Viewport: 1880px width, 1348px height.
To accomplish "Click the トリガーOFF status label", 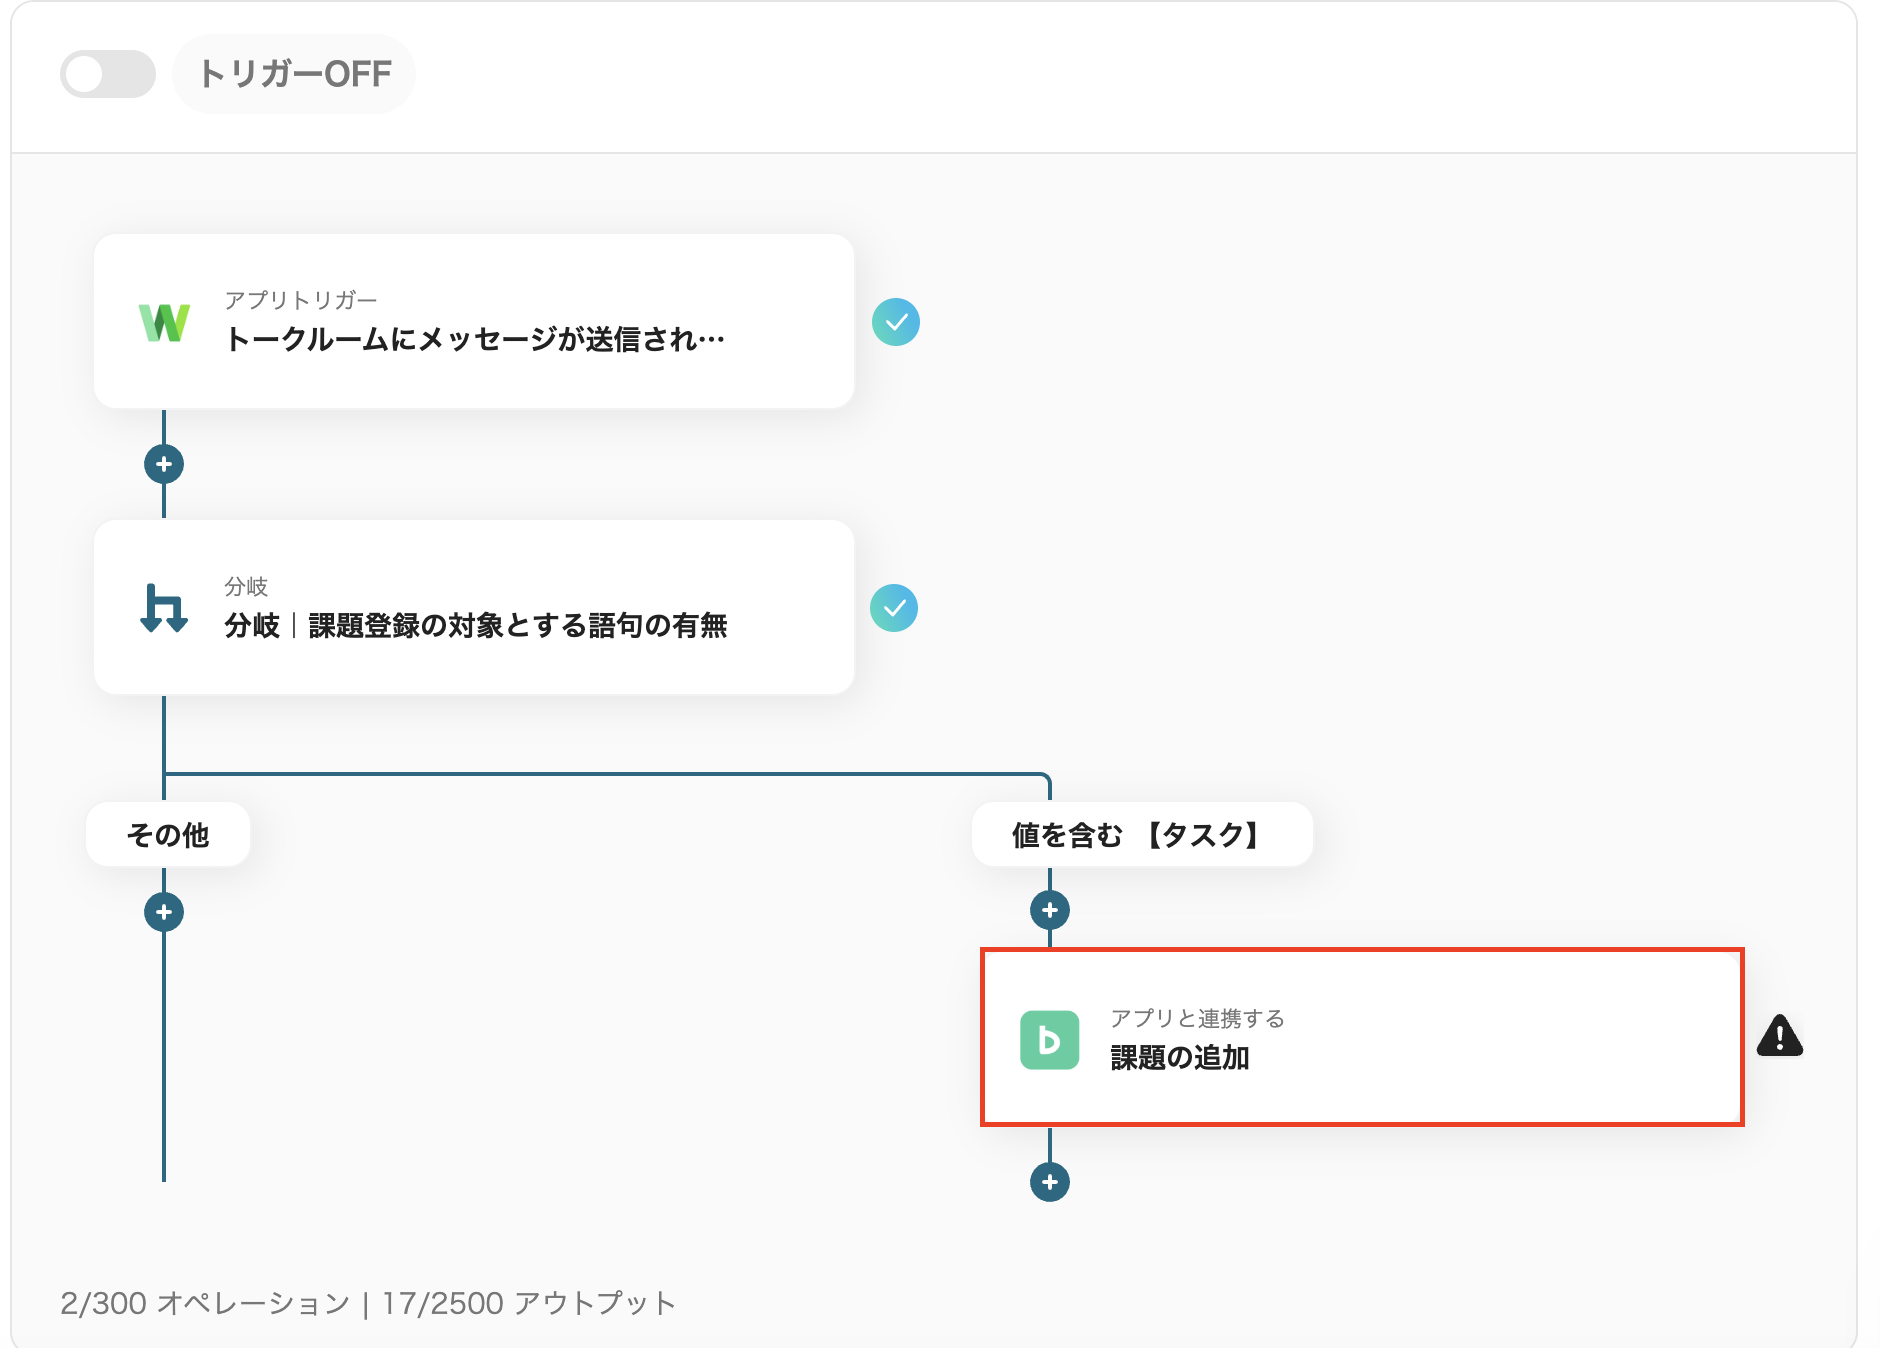I will tap(294, 74).
